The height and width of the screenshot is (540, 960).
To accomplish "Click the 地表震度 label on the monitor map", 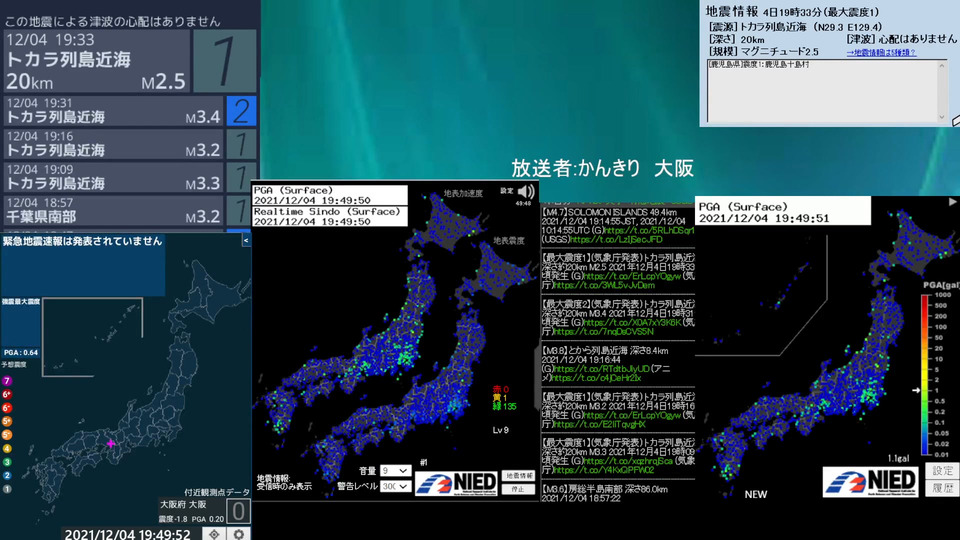I will point(509,241).
